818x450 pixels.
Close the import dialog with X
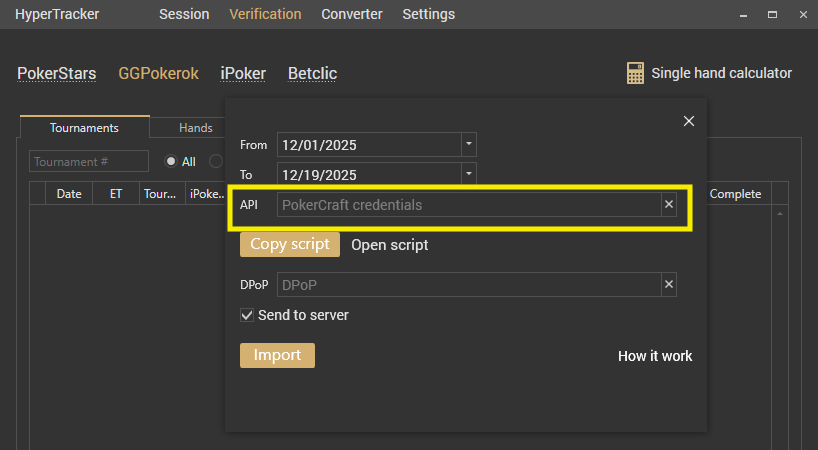pyautogui.click(x=688, y=121)
